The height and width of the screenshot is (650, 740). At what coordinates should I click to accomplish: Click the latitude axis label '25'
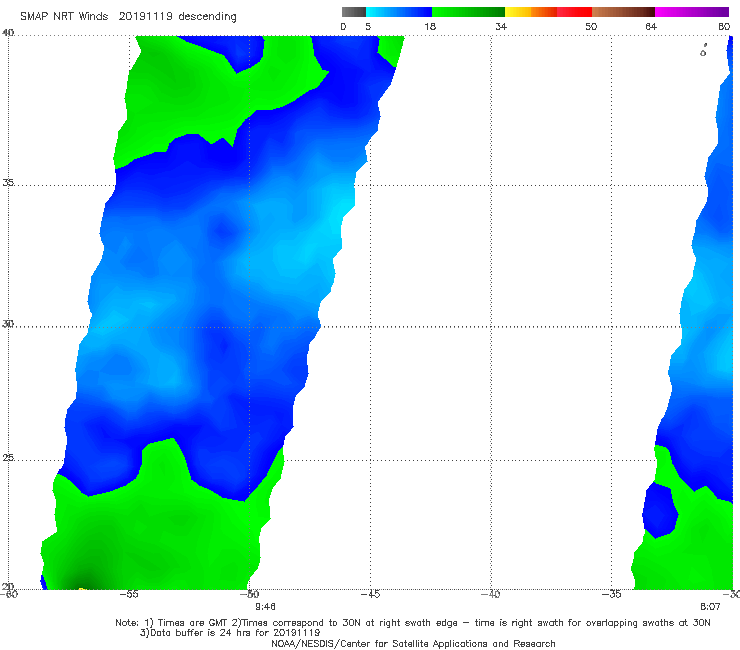pyautogui.click(x=8, y=457)
